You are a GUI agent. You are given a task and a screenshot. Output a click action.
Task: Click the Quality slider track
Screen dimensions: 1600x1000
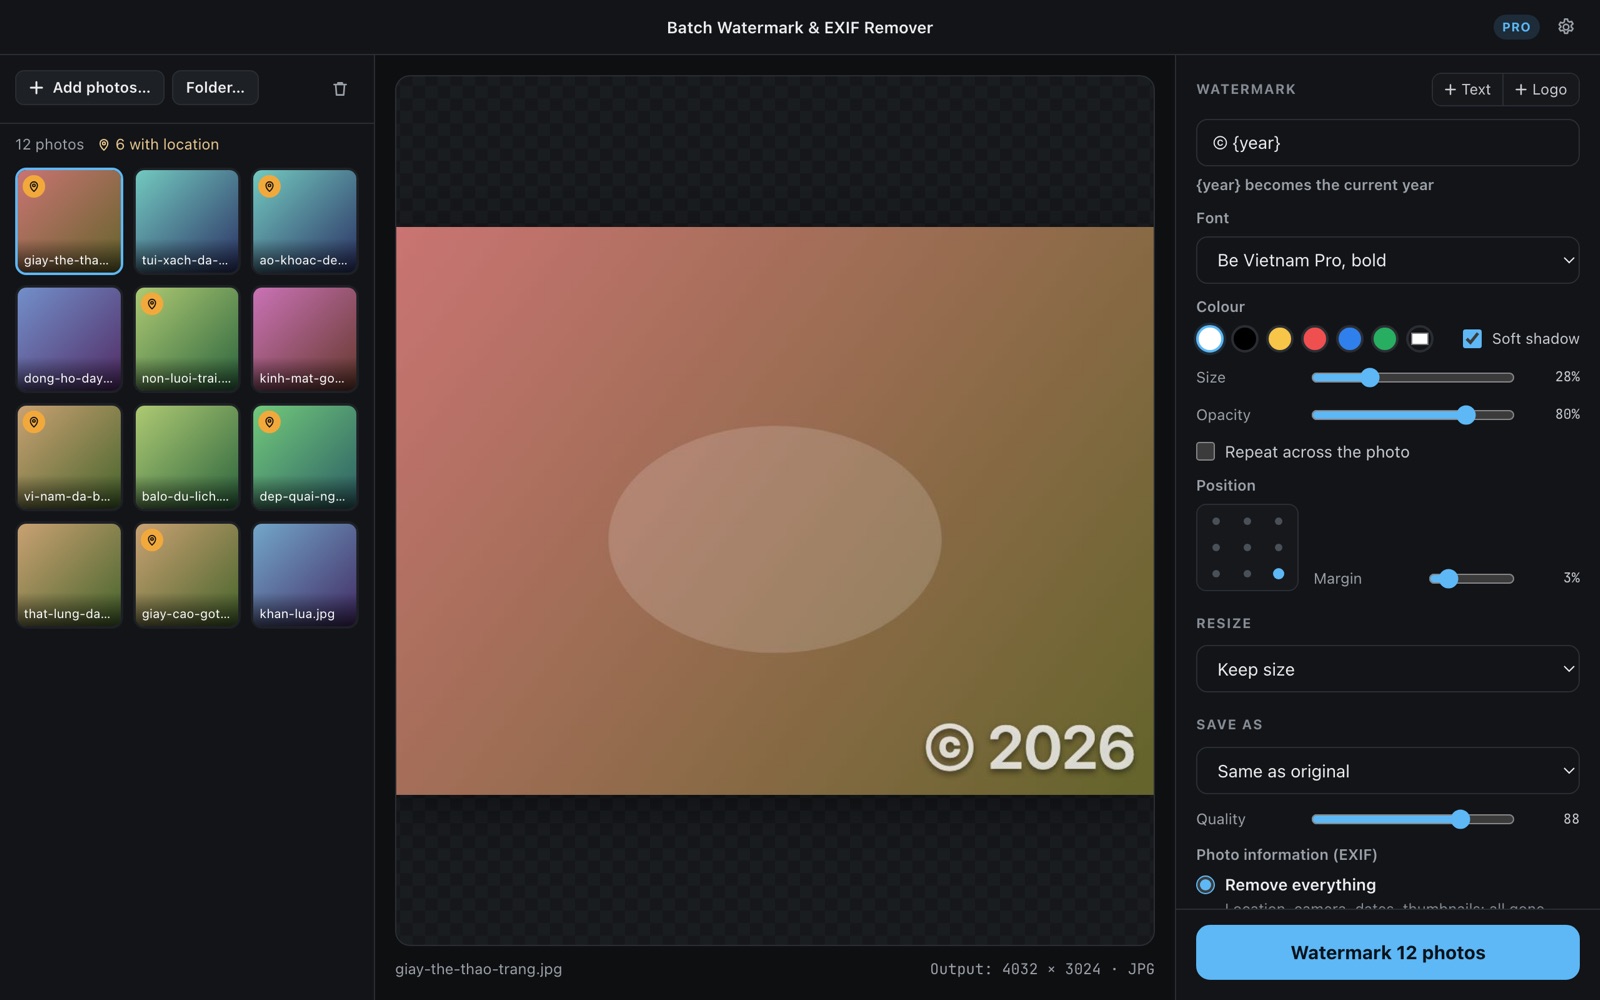(x=1412, y=819)
